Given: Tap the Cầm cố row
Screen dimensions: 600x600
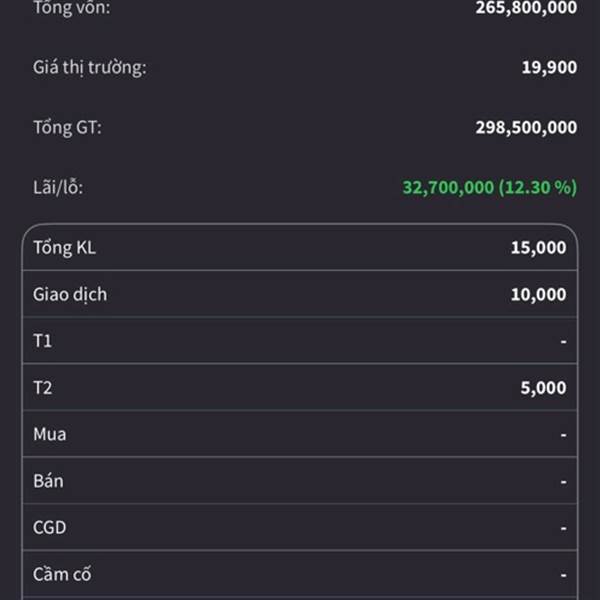Looking at the screenshot, I should pyautogui.click(x=300, y=574).
